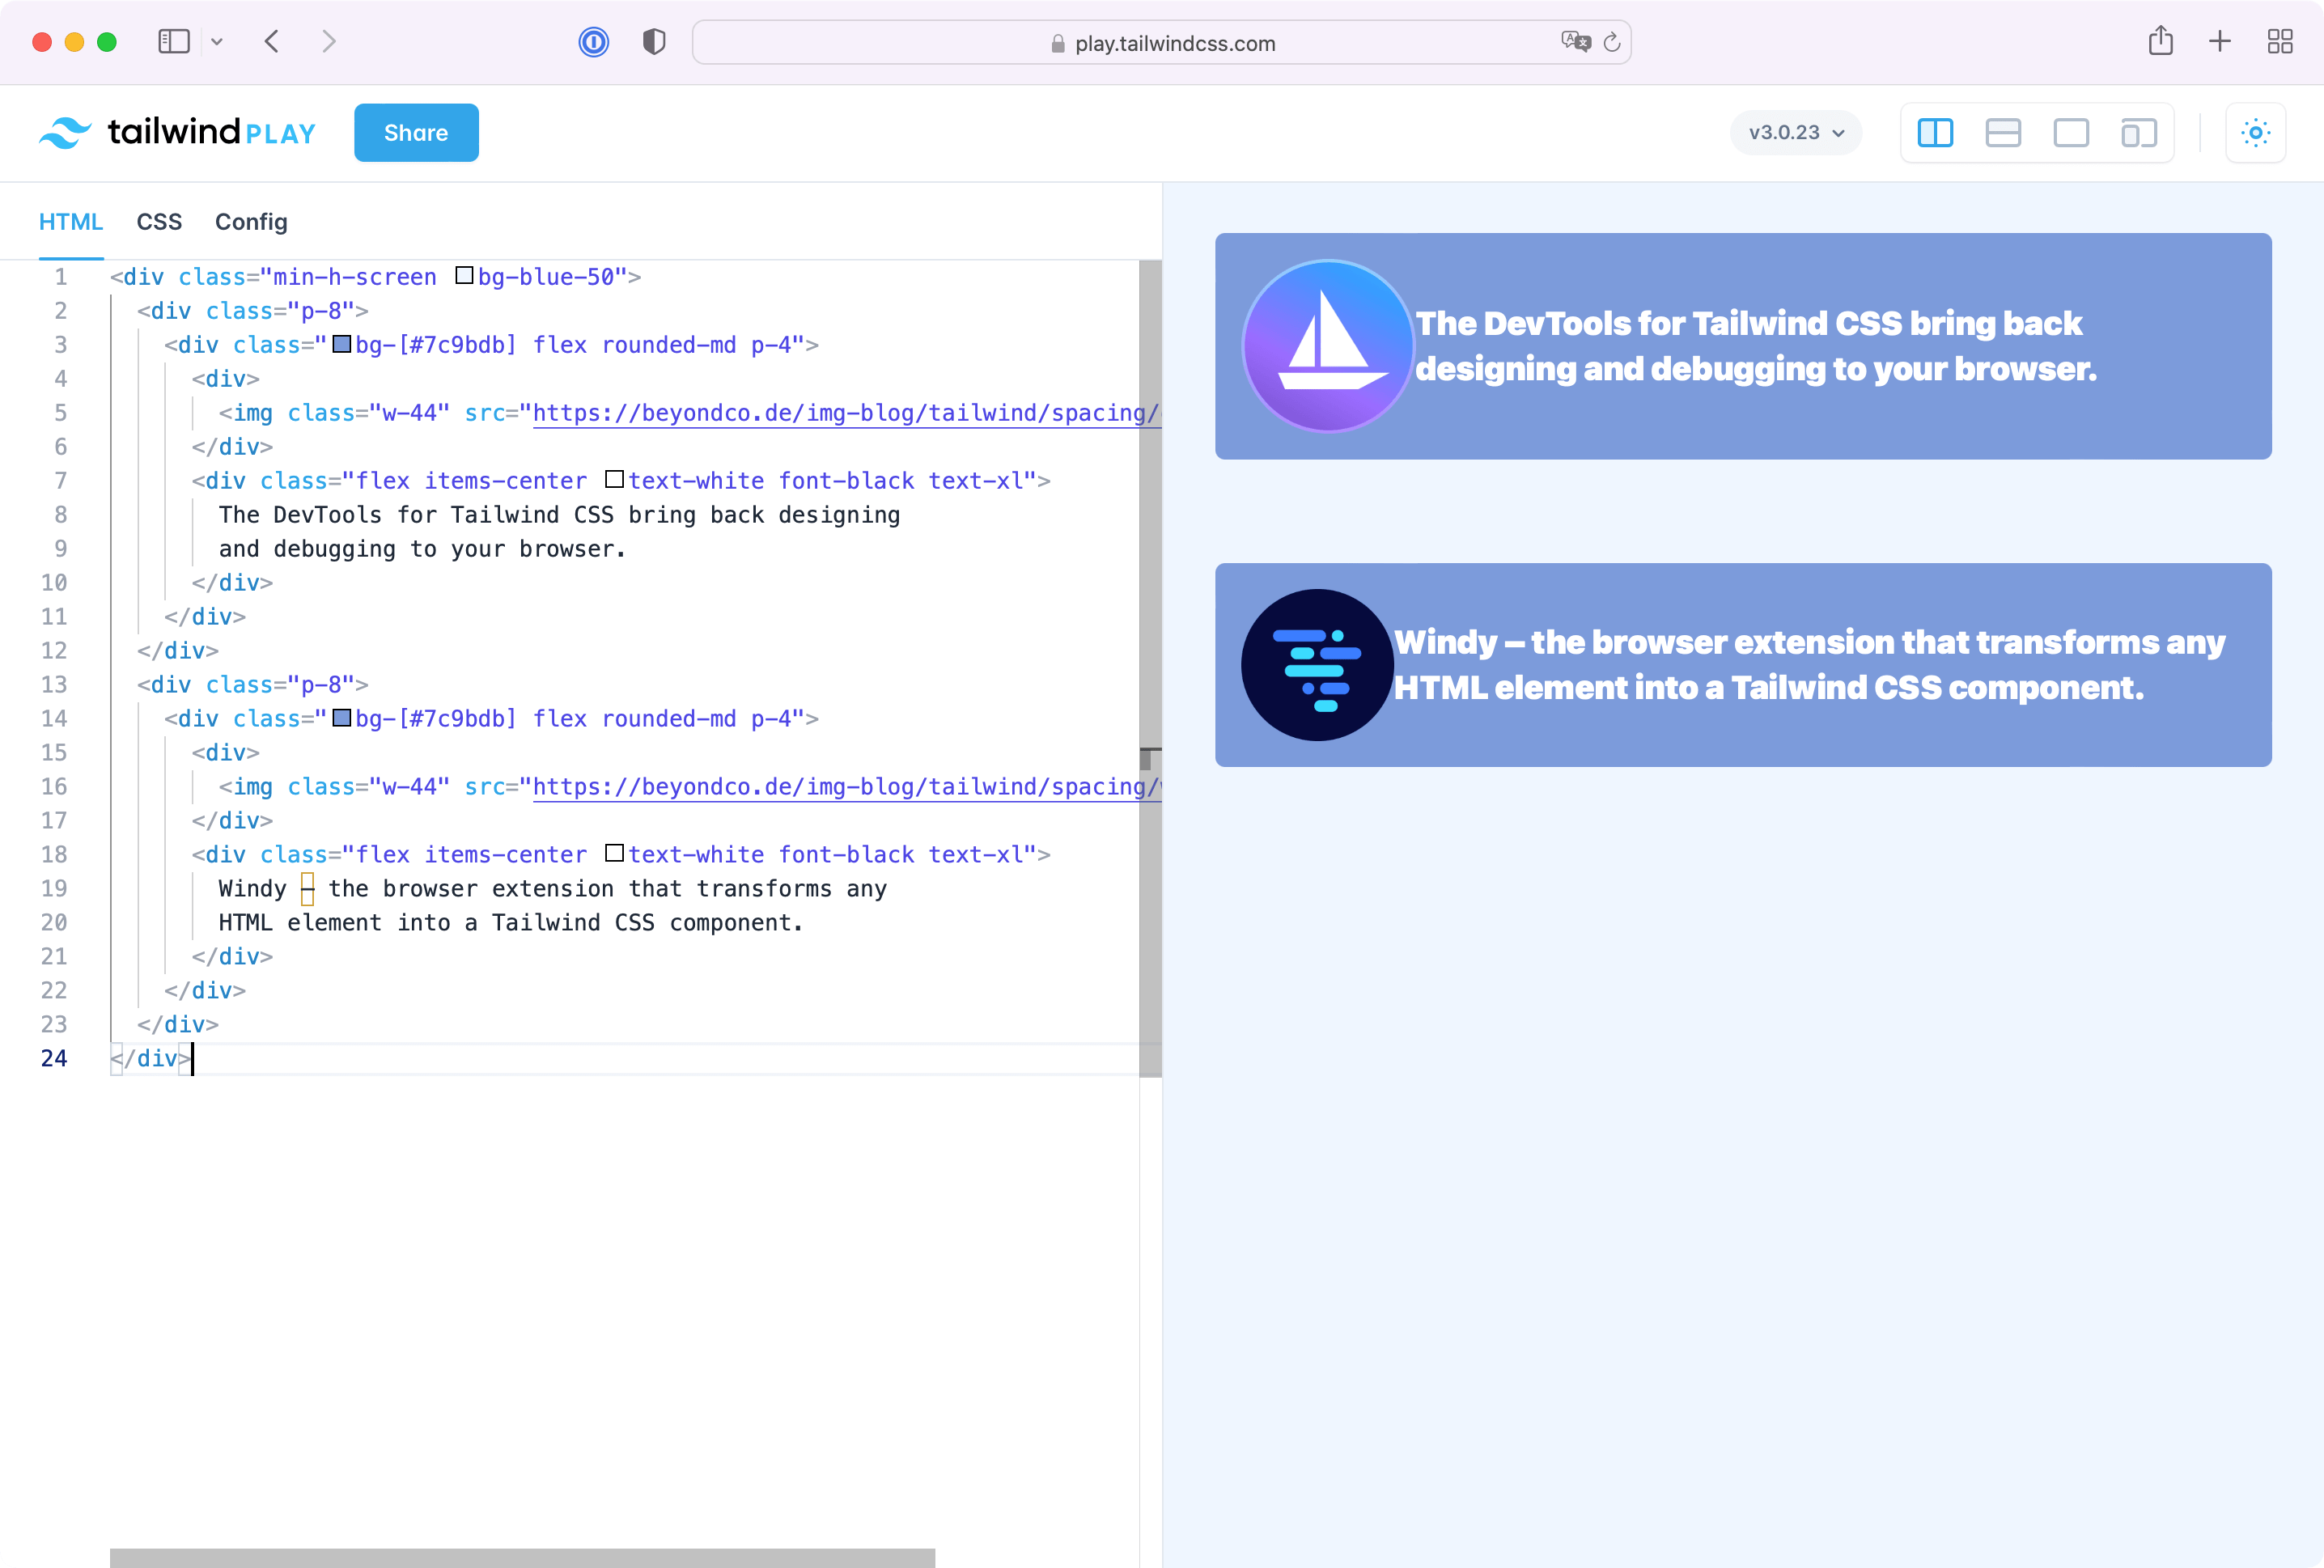Open the responsive design mode icon
The width and height of the screenshot is (2324, 1568).
coord(2139,132)
